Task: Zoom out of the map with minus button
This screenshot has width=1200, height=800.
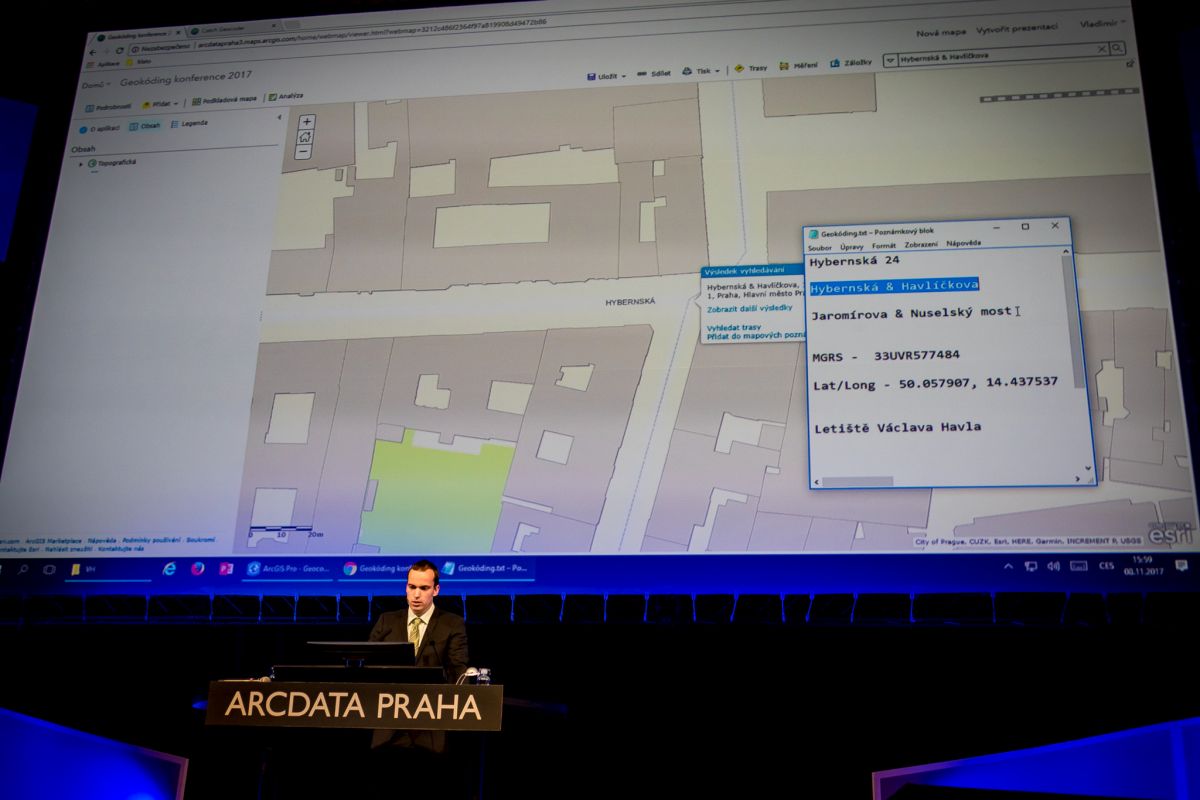Action: click(x=304, y=152)
